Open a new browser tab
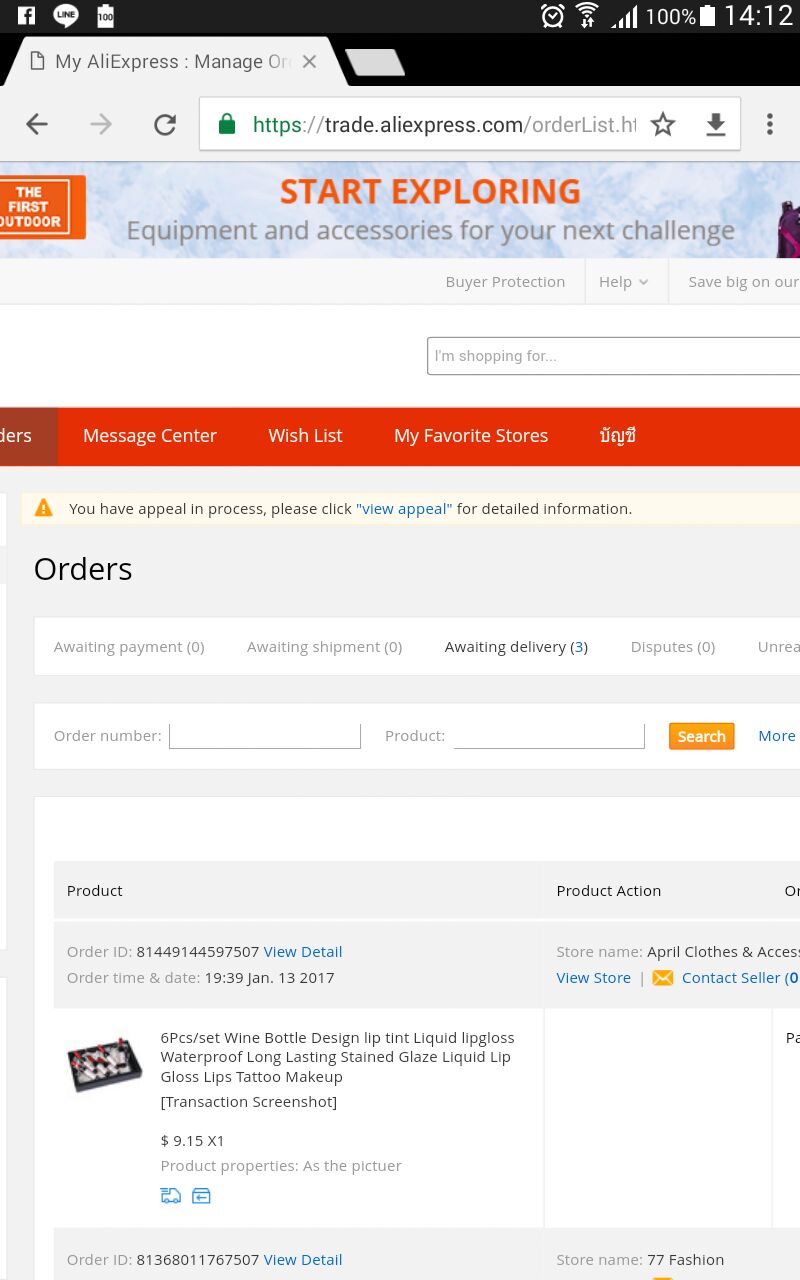 tap(375, 62)
